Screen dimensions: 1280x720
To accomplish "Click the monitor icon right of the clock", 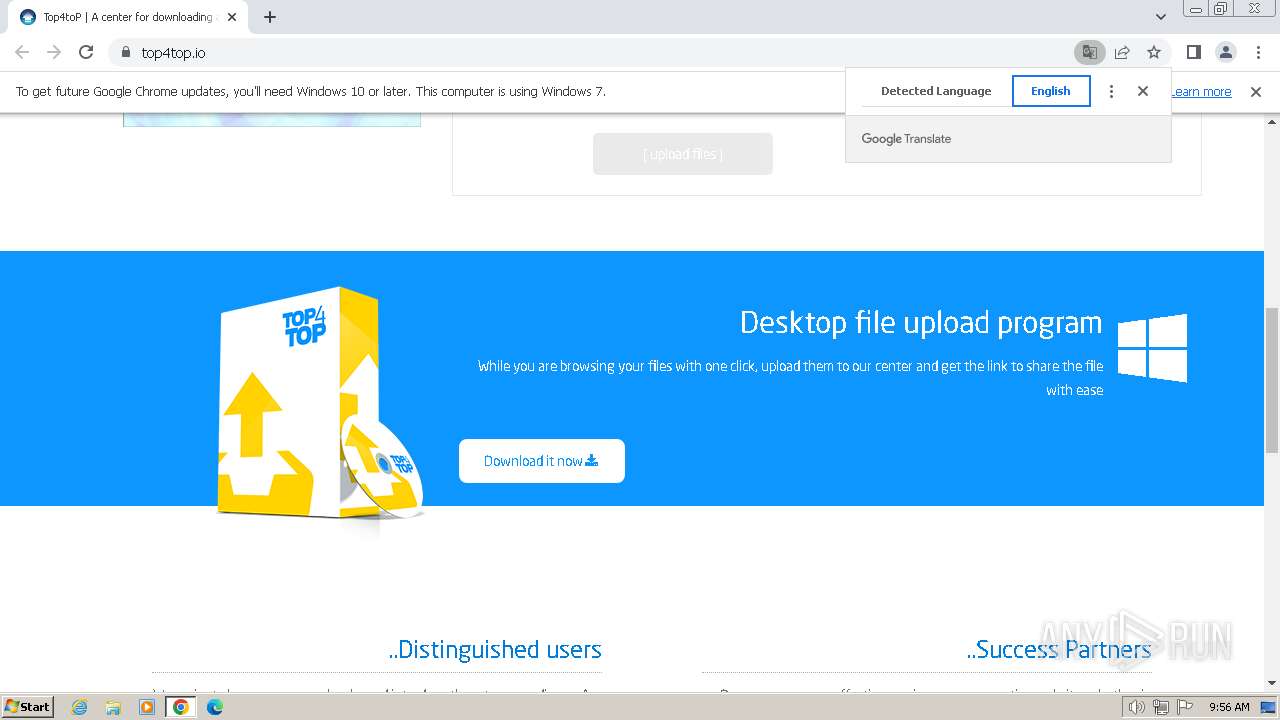I will pyautogui.click(x=1268, y=707).
